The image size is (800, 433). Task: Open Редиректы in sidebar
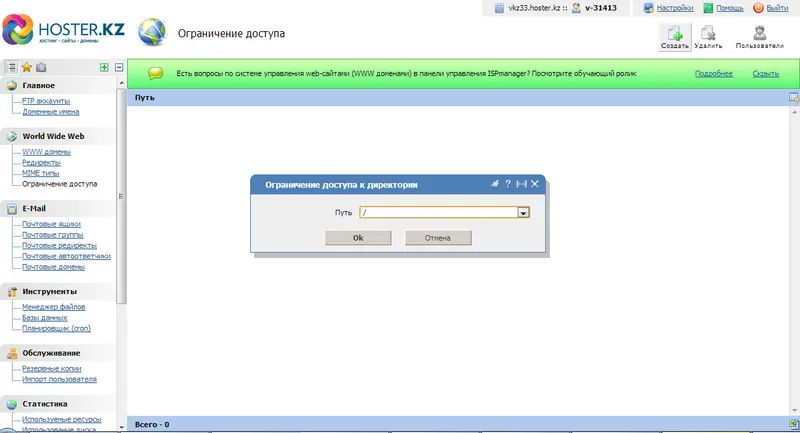point(41,163)
